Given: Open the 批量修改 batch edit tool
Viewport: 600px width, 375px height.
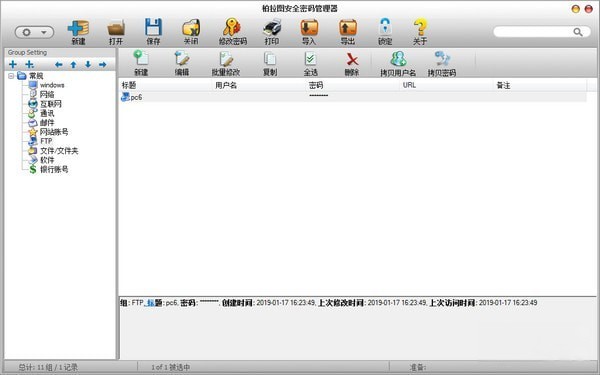Looking at the screenshot, I should pyautogui.click(x=226, y=59).
